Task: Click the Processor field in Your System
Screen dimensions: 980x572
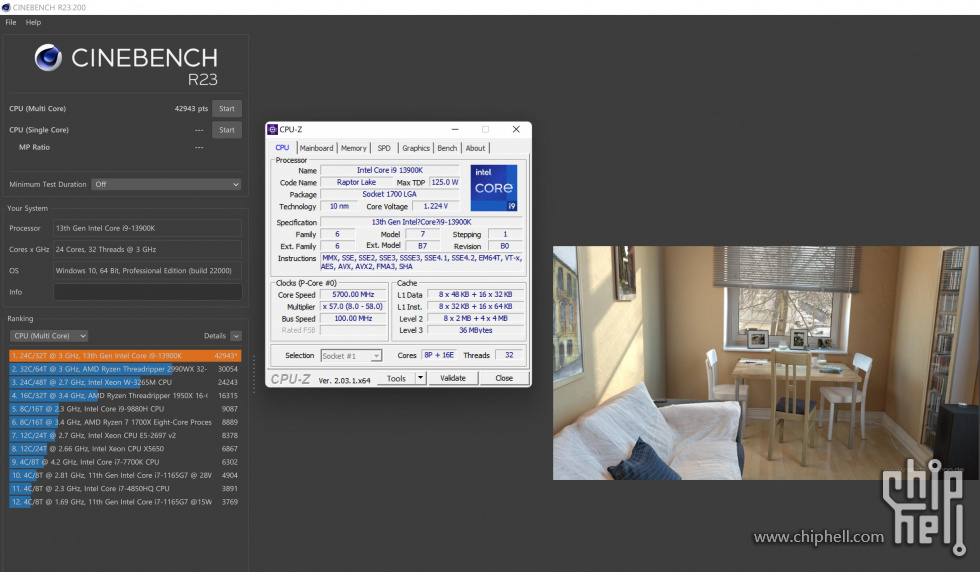Action: tap(148, 228)
